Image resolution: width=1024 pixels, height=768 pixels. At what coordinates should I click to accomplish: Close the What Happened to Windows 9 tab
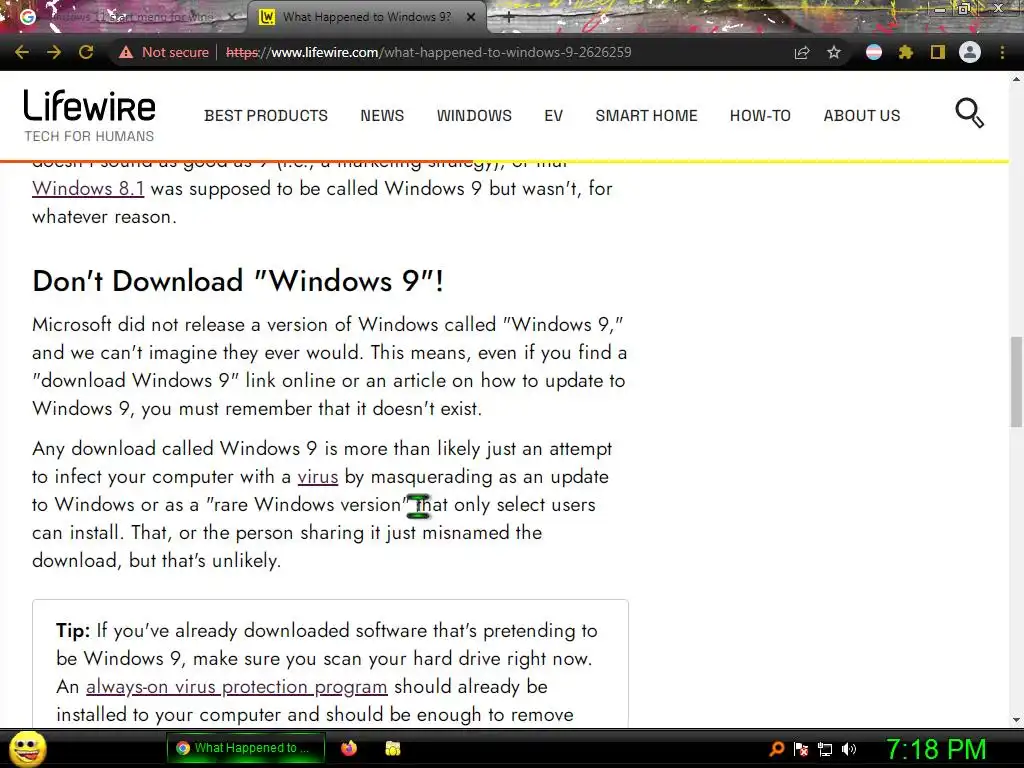[x=471, y=18]
